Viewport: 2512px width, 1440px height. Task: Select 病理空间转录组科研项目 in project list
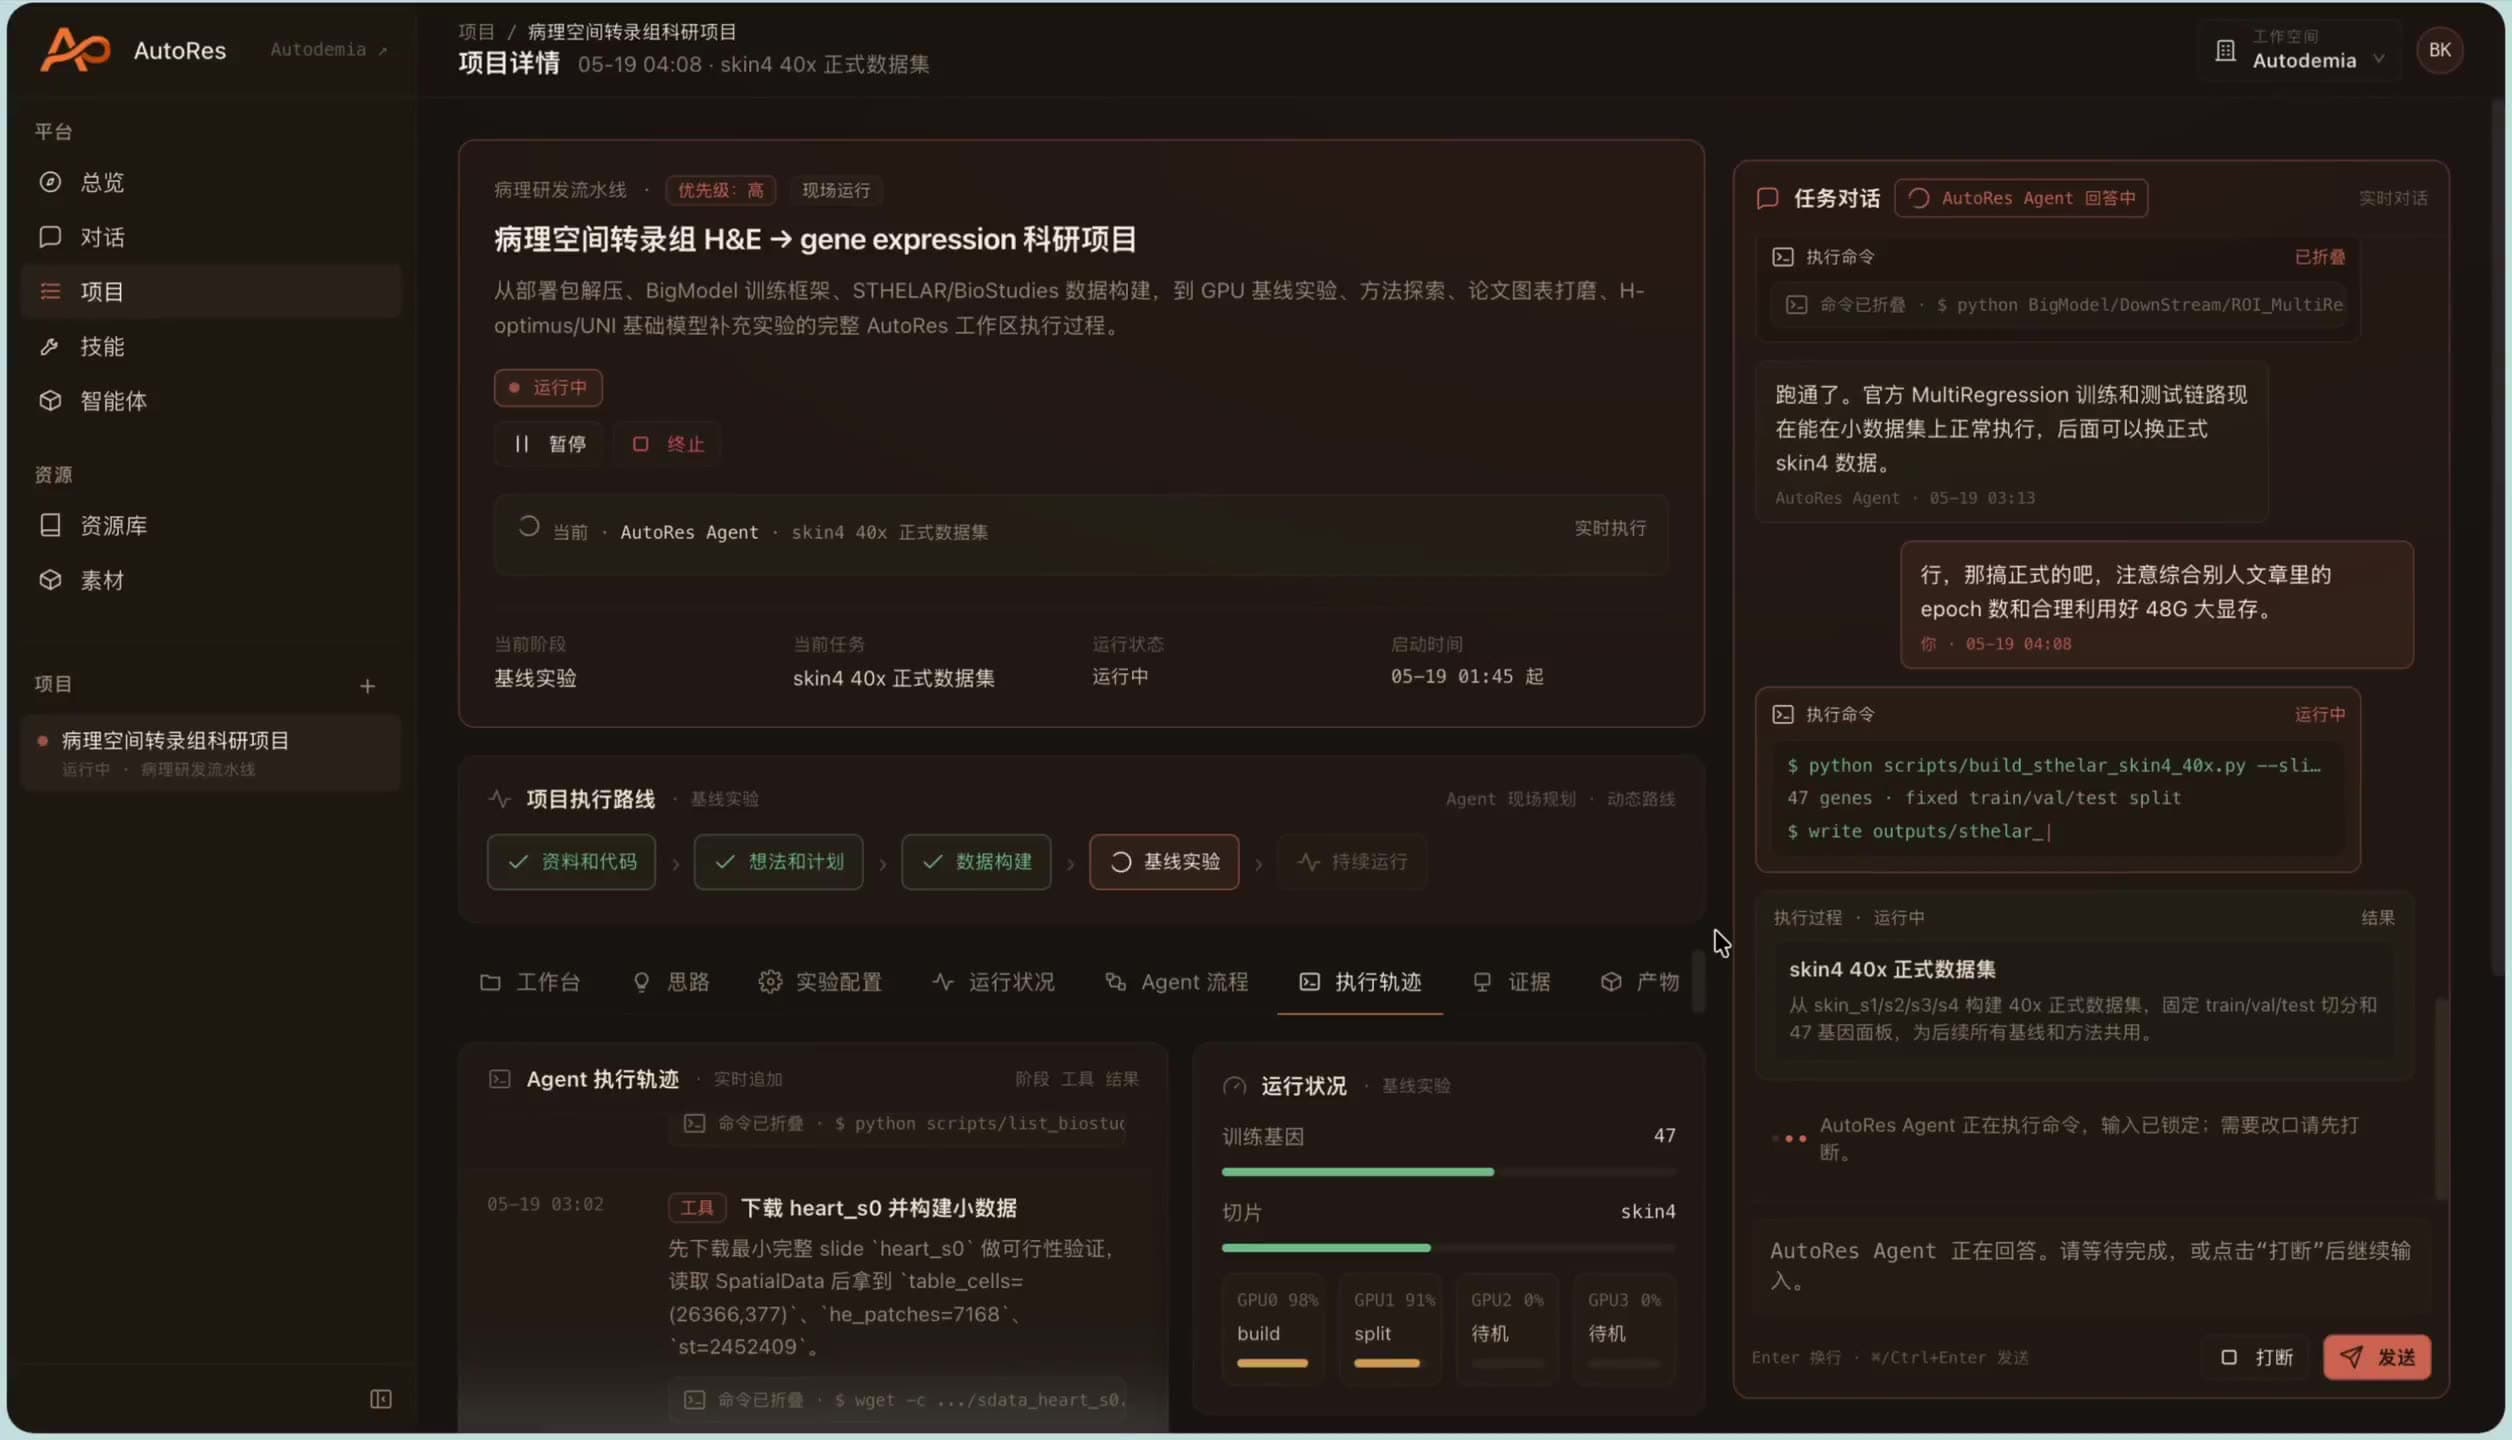click(x=210, y=752)
